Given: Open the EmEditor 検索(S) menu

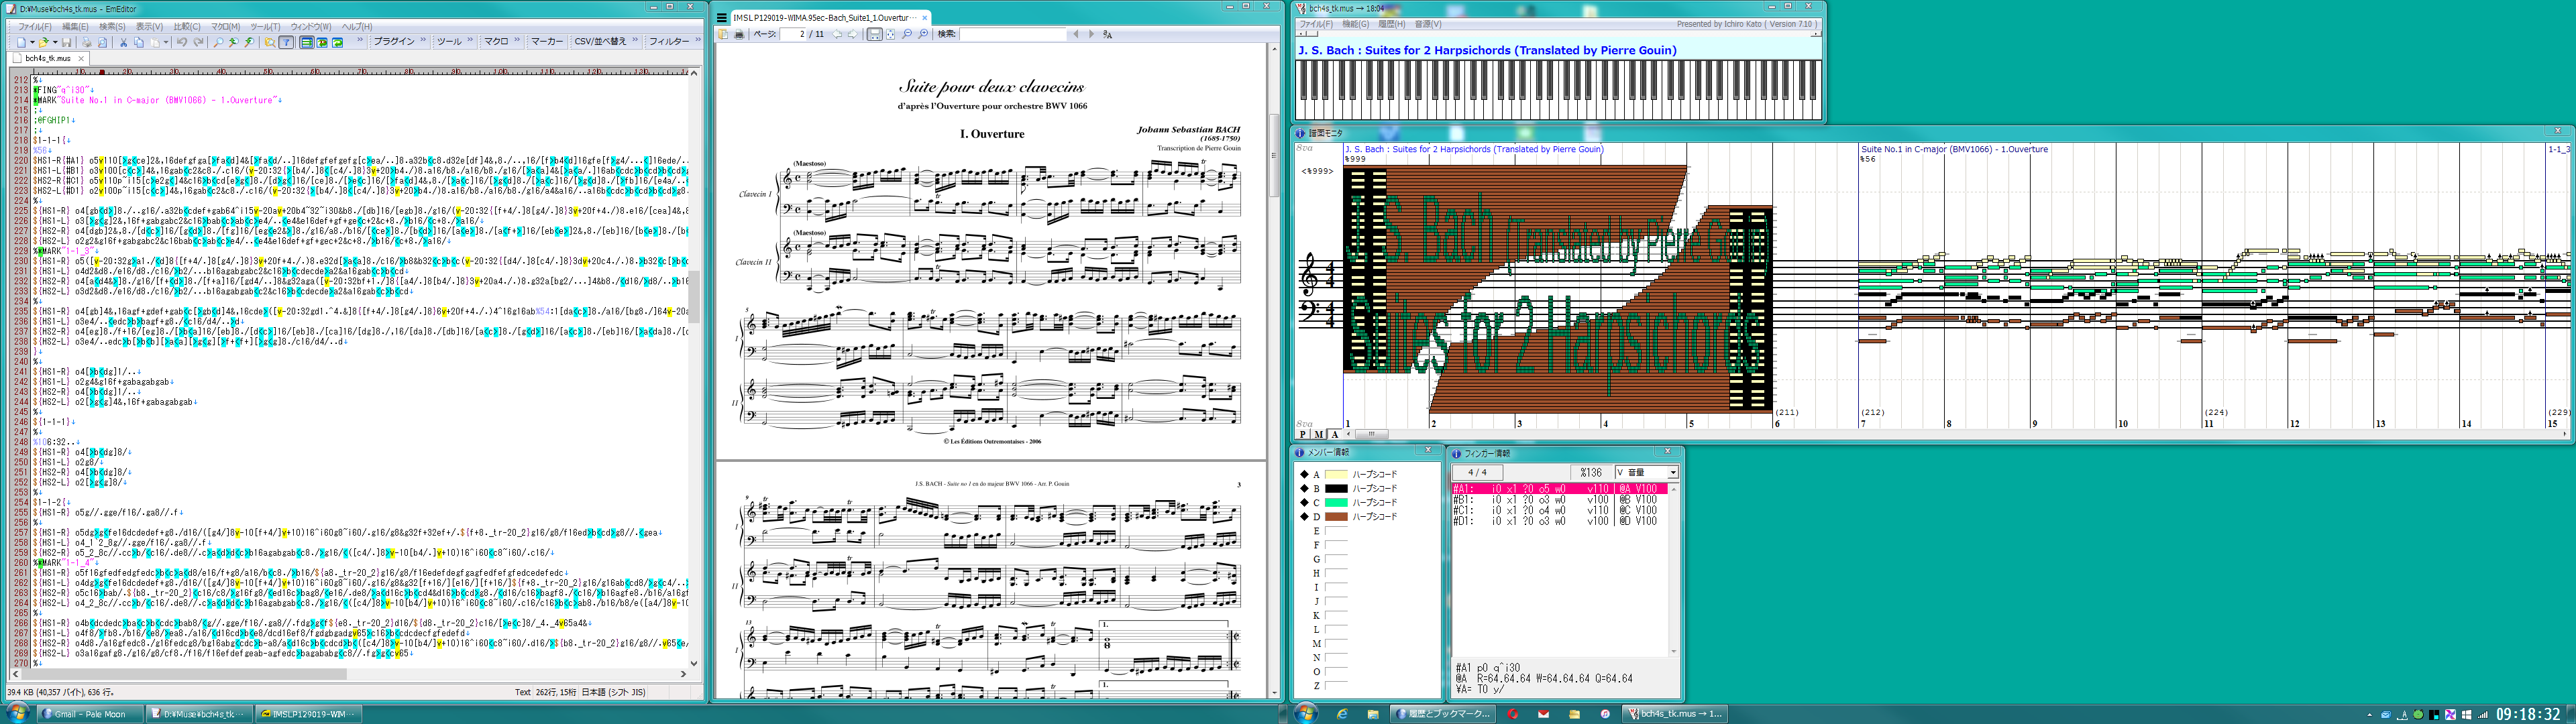Looking at the screenshot, I should point(112,27).
